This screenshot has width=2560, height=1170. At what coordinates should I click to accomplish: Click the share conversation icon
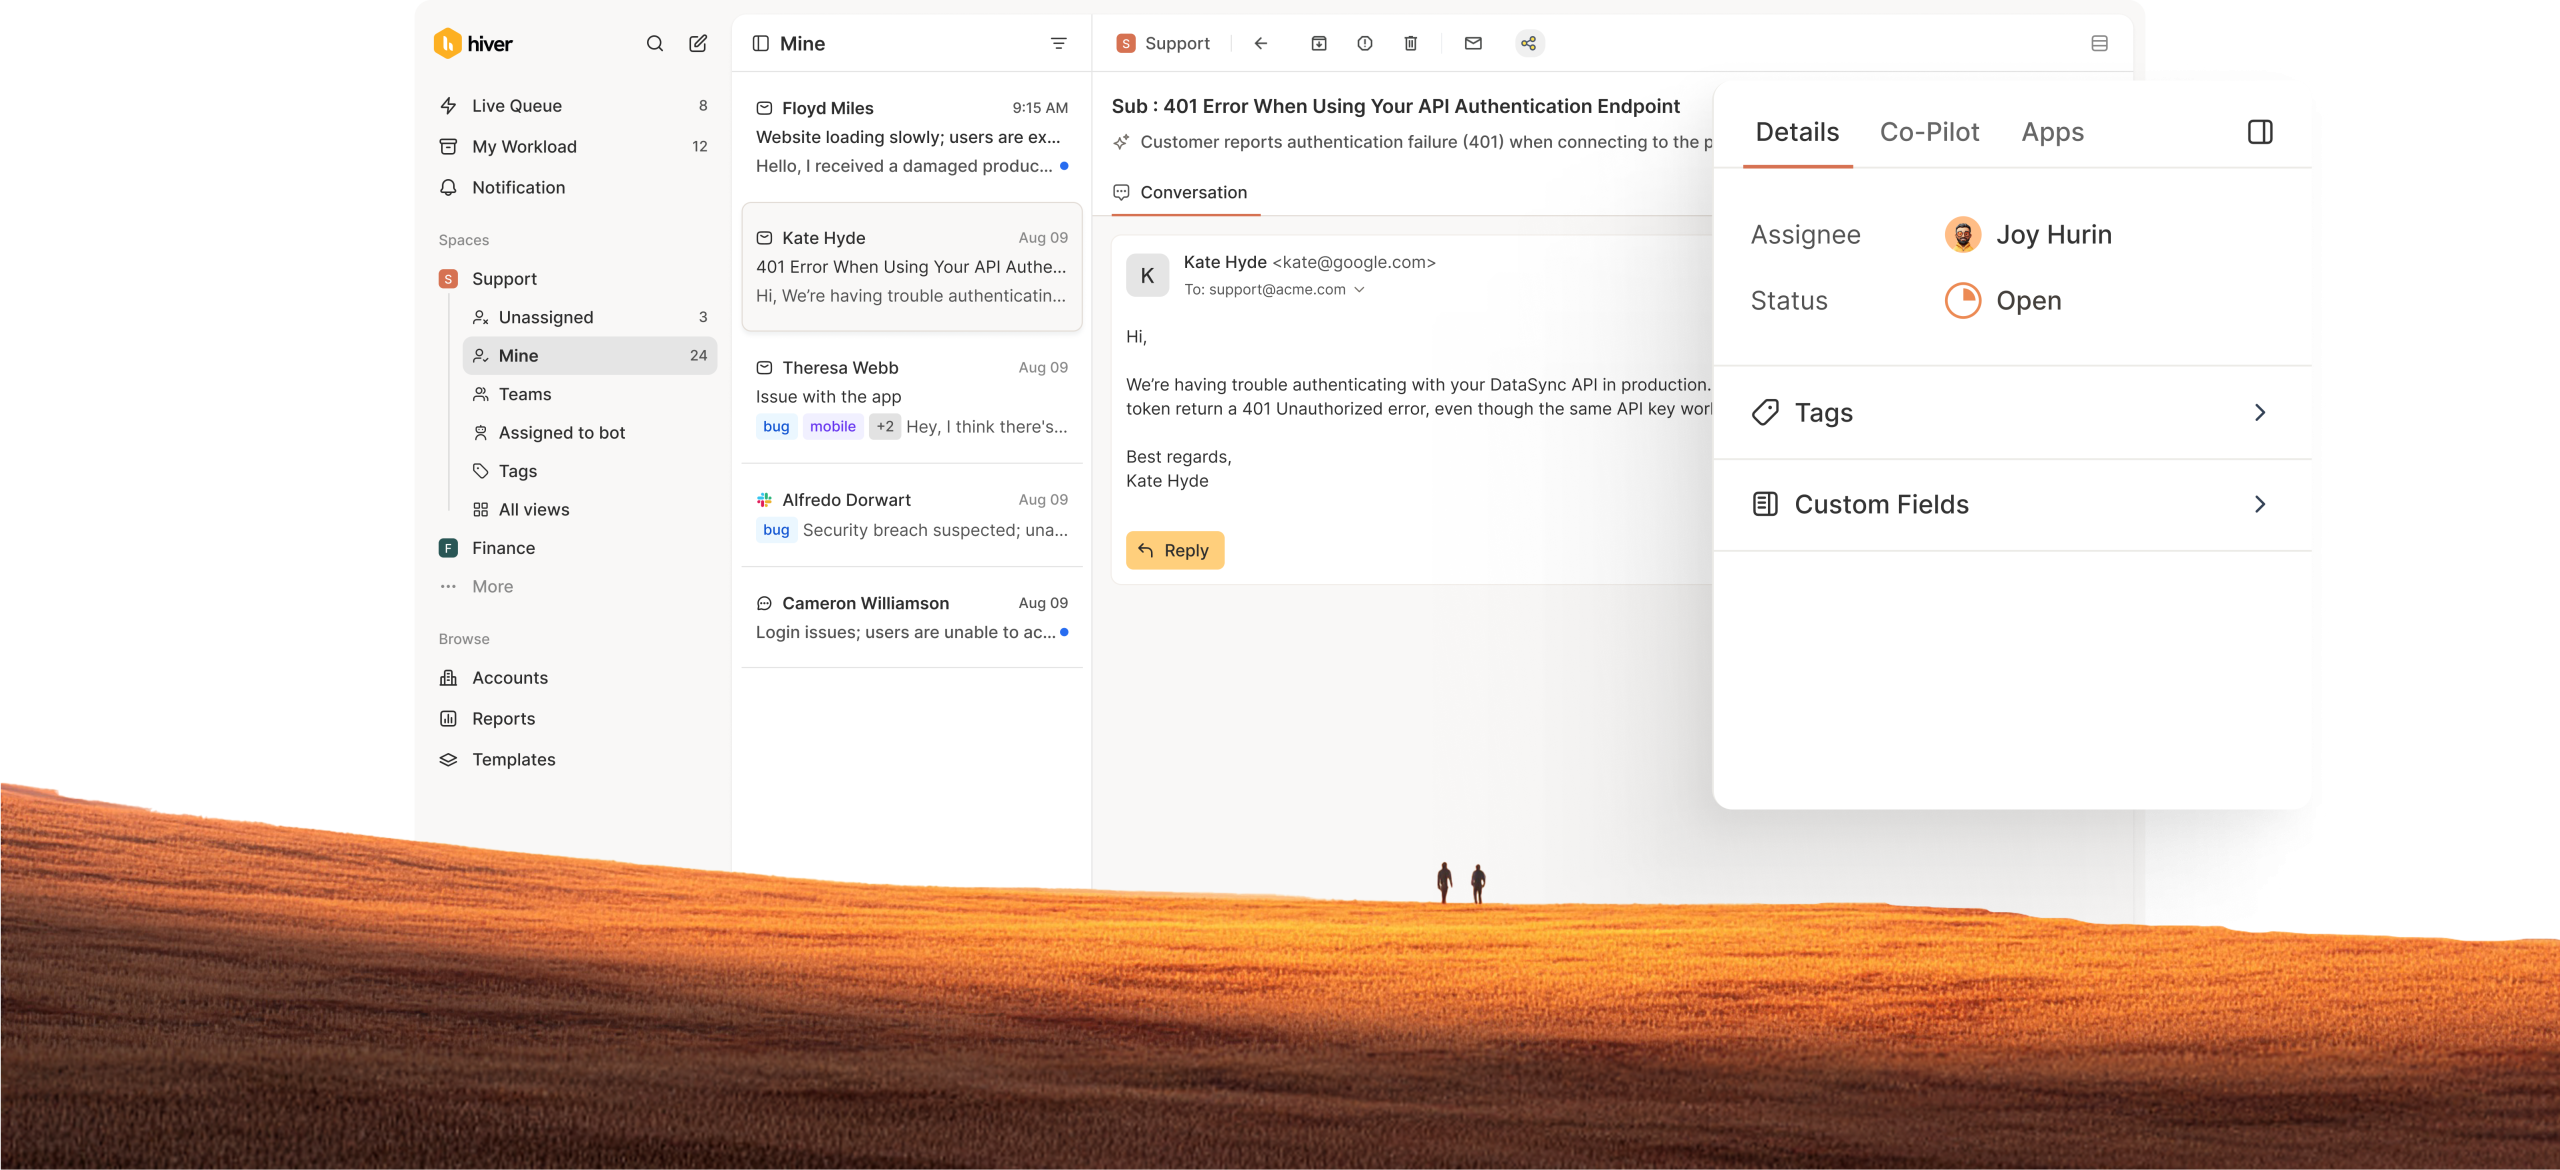1529,44
